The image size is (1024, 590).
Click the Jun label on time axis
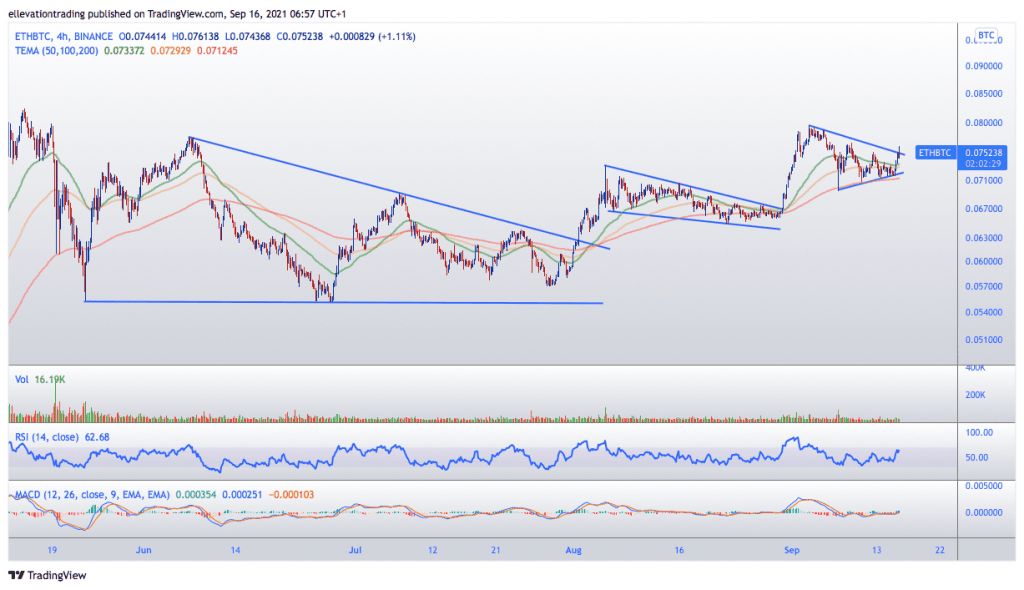[144, 550]
